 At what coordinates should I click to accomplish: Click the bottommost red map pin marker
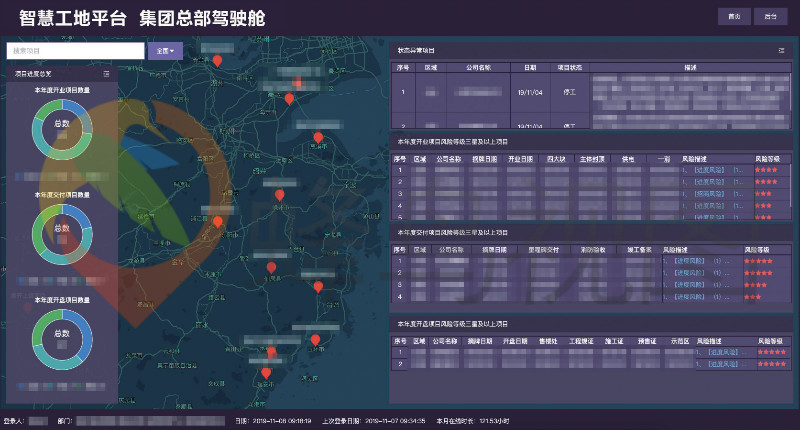click(x=265, y=374)
